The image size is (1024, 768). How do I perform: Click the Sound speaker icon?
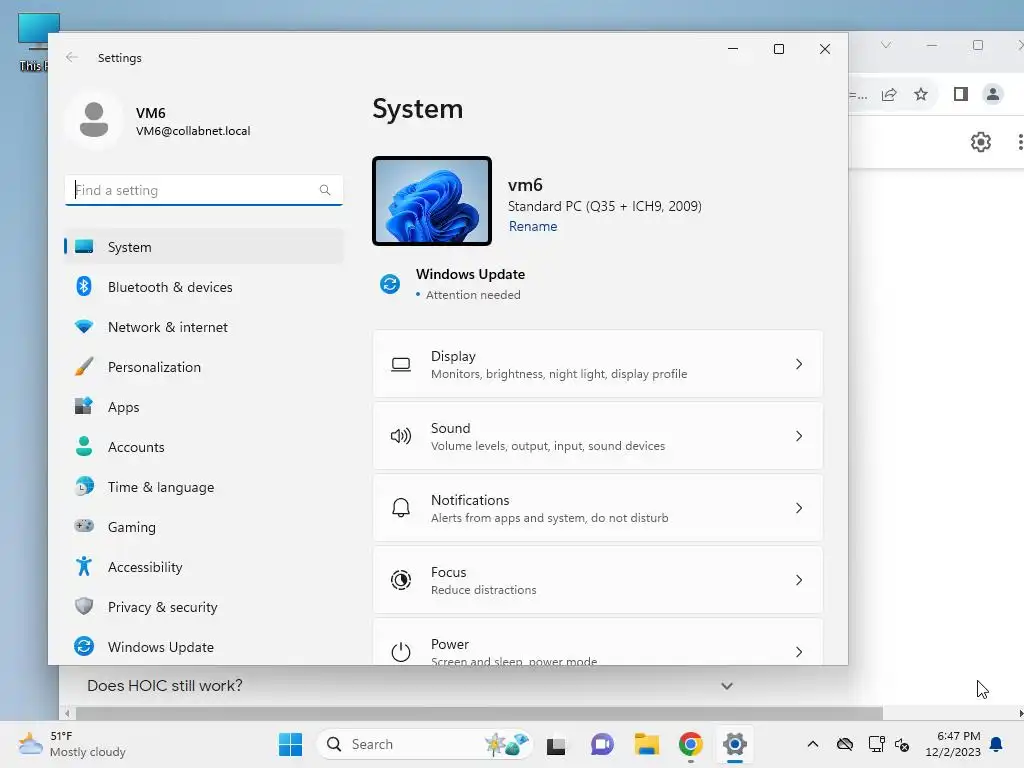pos(401,436)
